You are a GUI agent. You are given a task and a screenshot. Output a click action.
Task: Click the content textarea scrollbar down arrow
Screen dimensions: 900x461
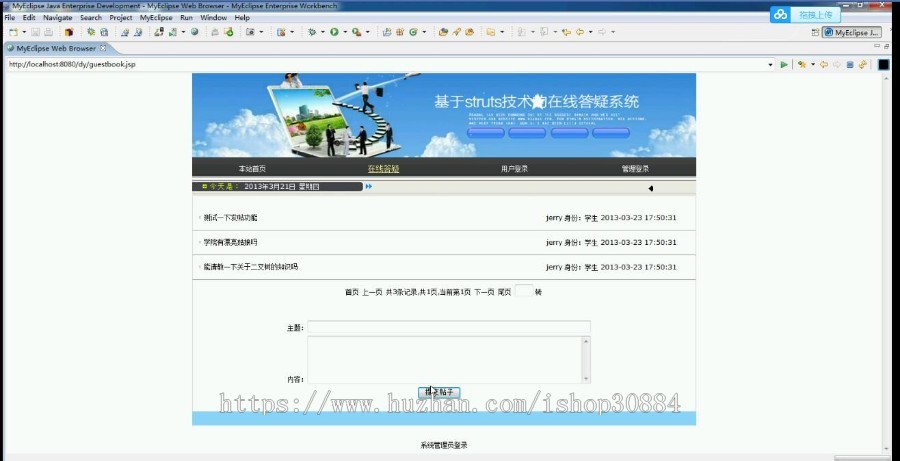[x=586, y=379]
